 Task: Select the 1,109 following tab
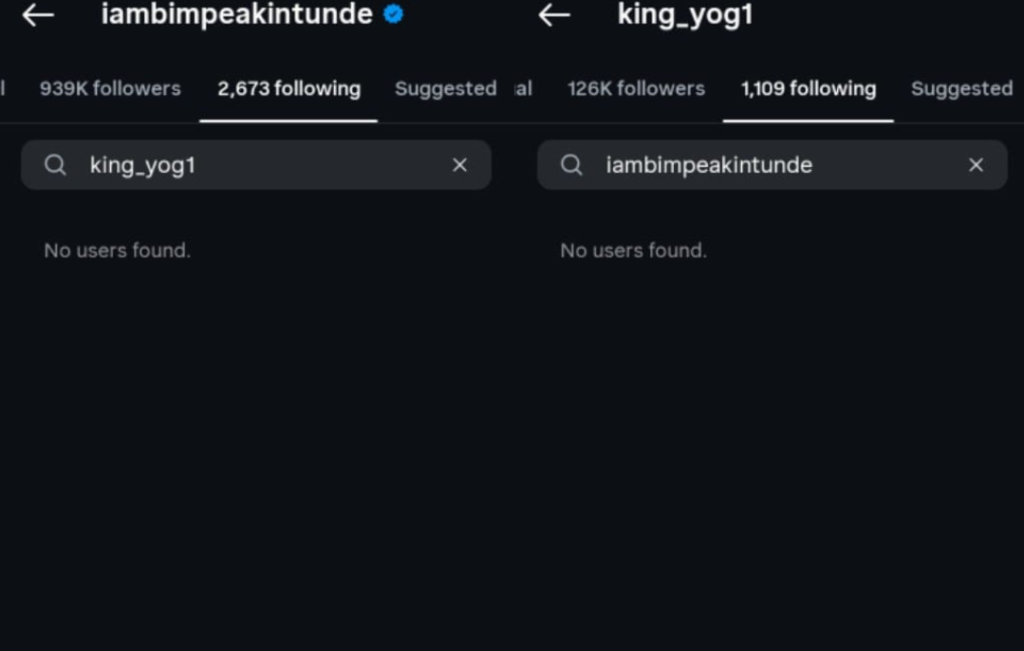(x=808, y=89)
